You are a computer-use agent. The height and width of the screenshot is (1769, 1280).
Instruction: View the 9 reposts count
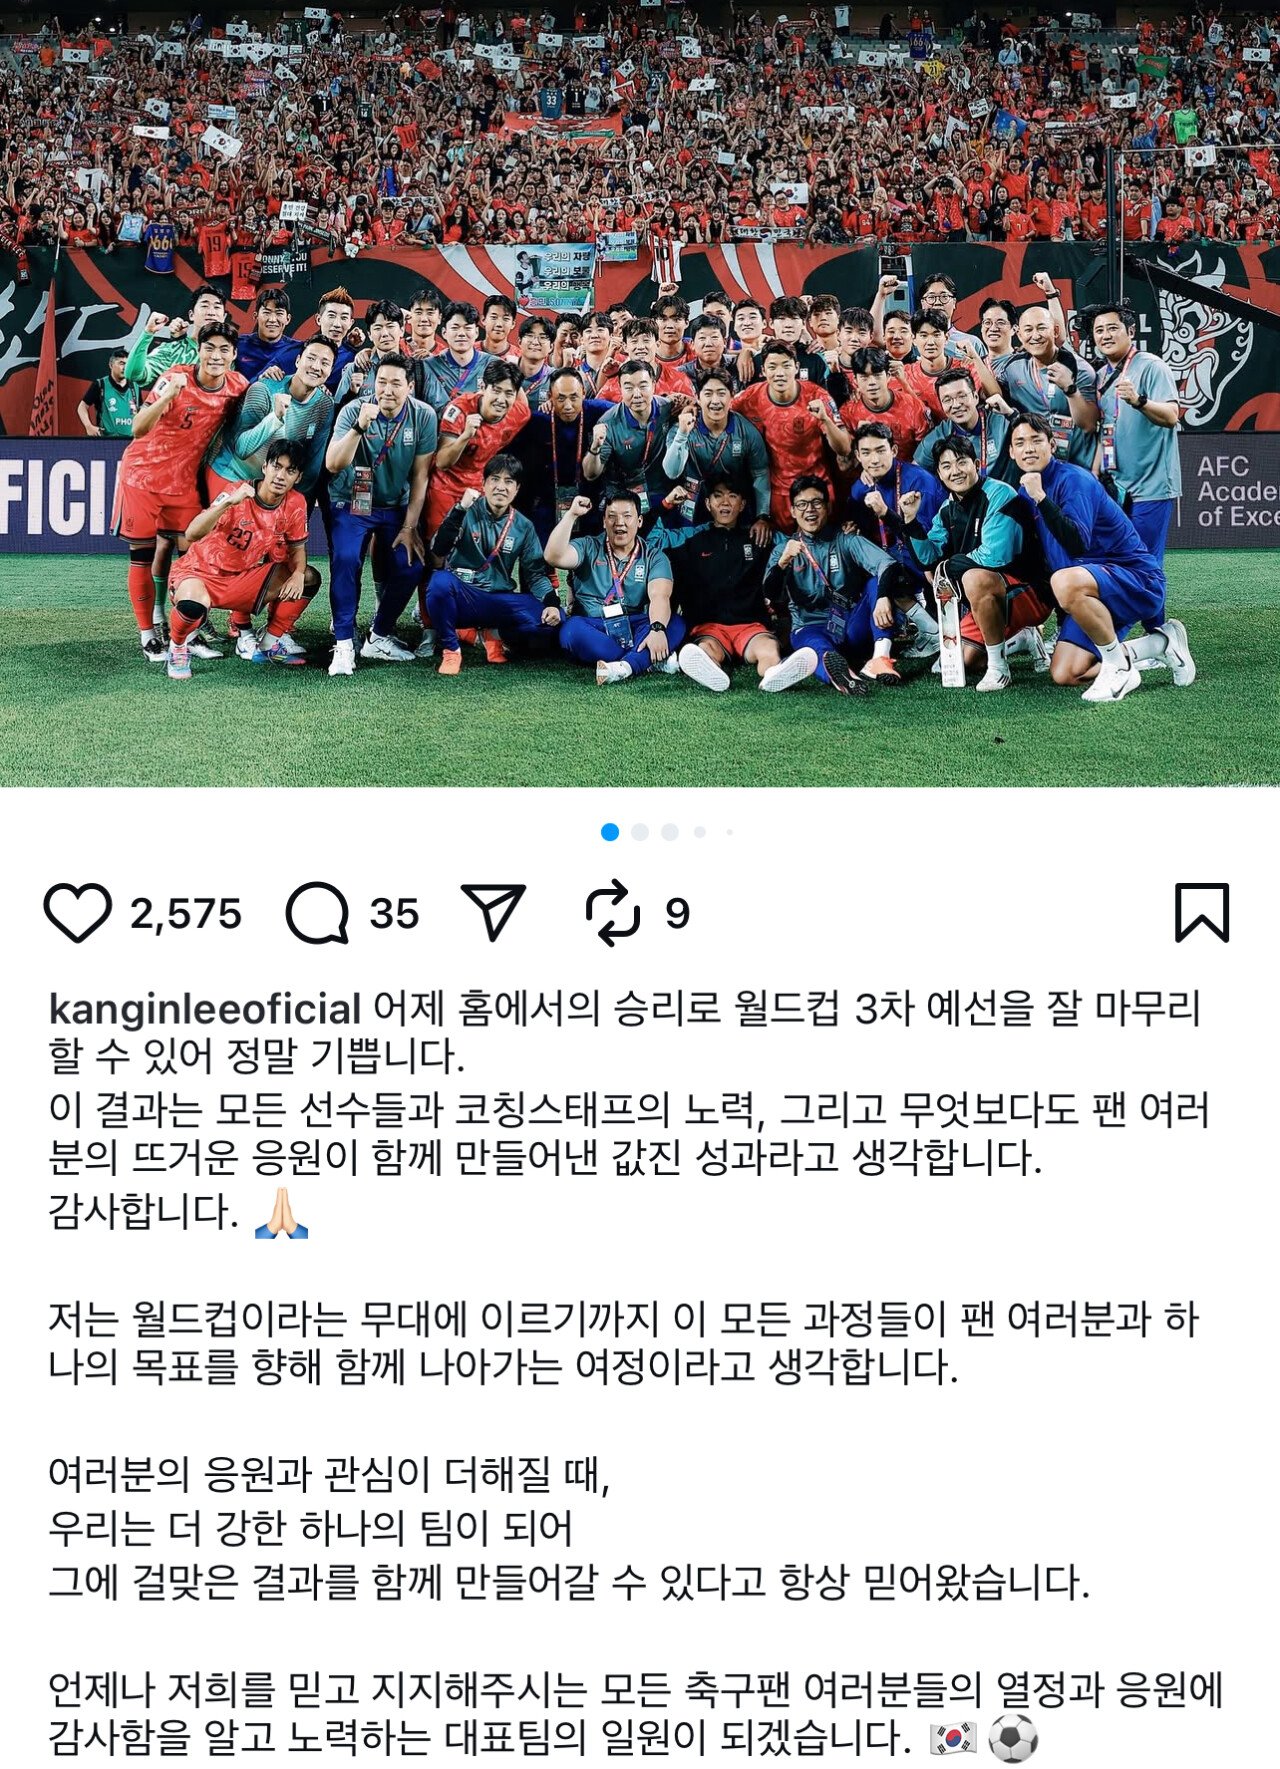(677, 914)
